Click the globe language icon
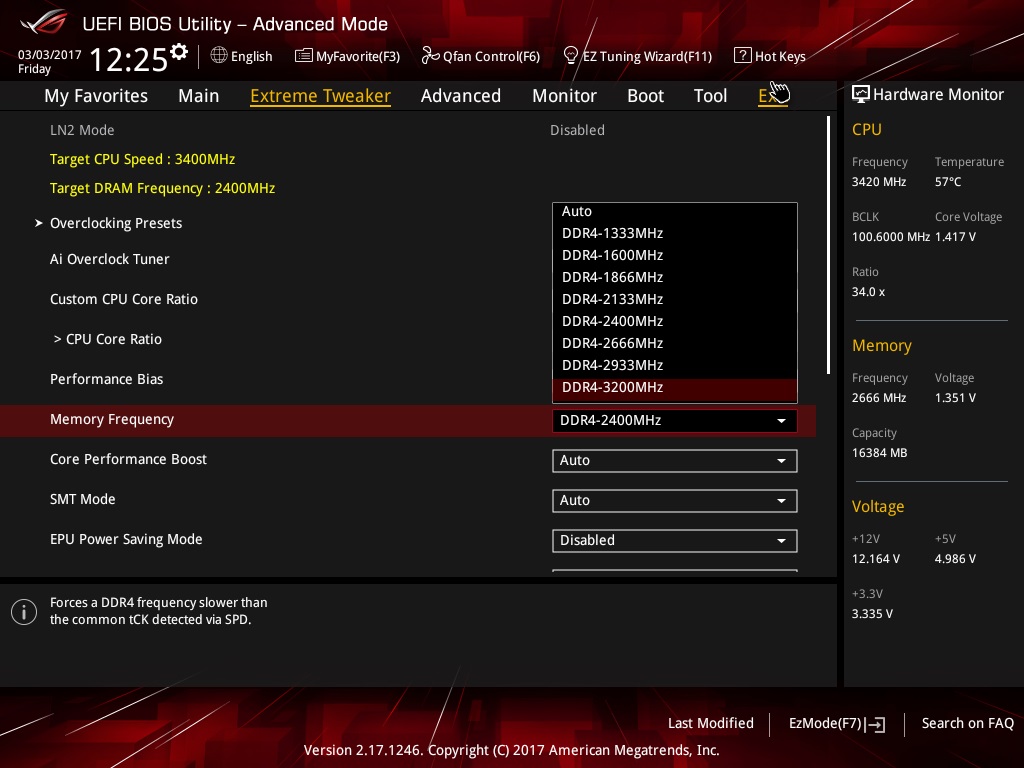This screenshot has width=1024, height=768. click(219, 56)
